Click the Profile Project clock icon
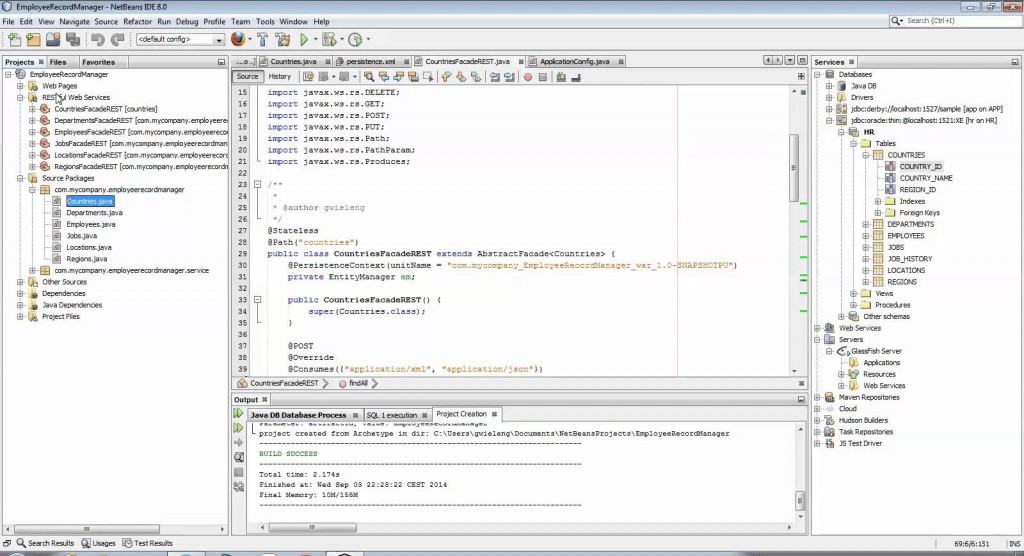1024x556 pixels. 354,40
